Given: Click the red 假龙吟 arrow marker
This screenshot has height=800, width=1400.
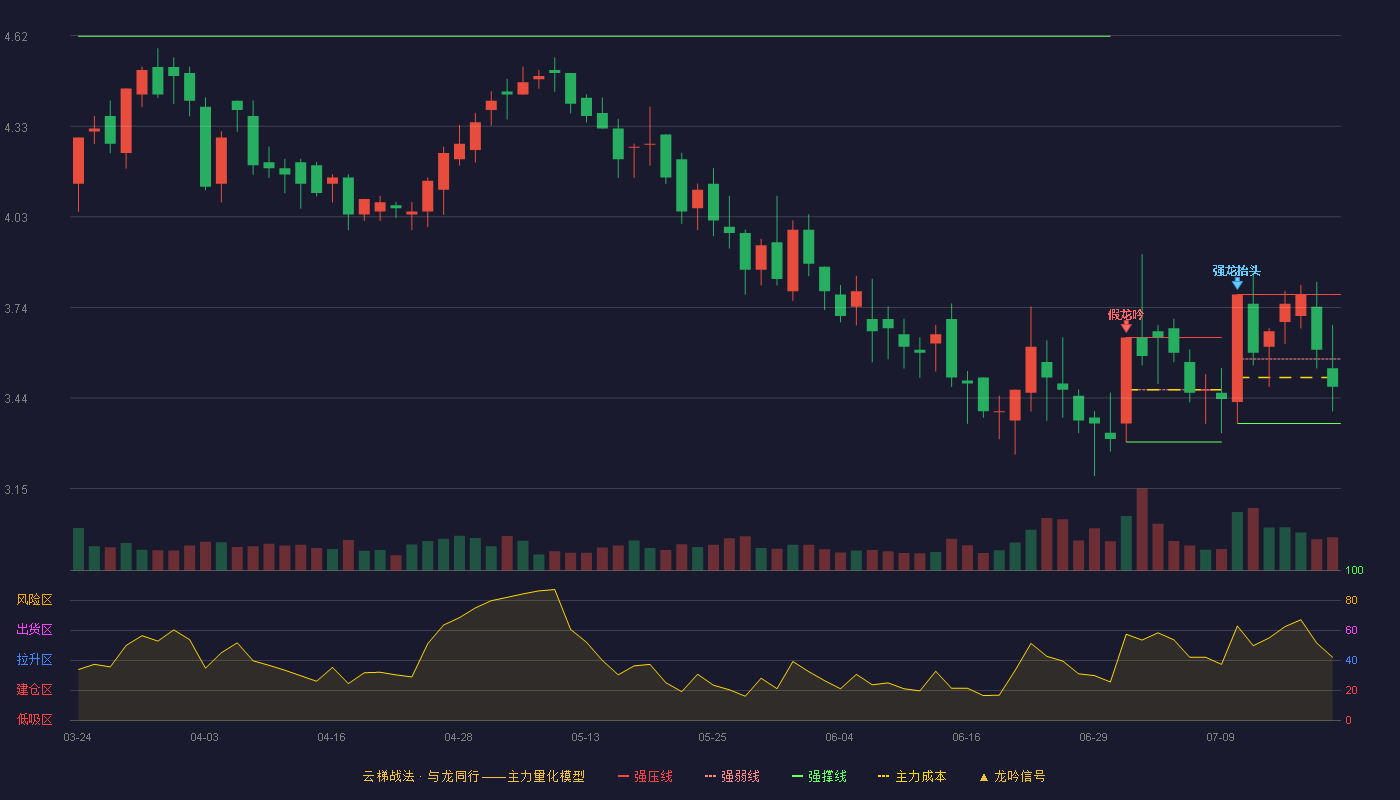Looking at the screenshot, I should coord(1126,327).
